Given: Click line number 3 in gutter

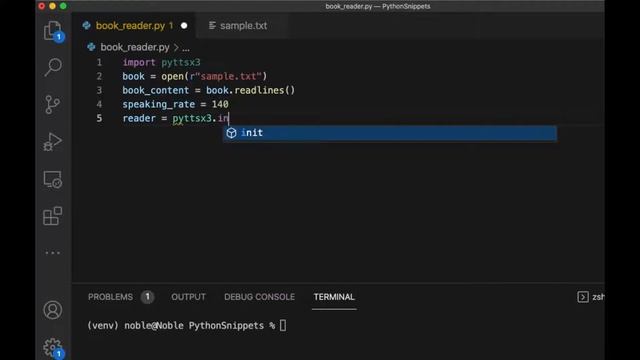Looking at the screenshot, I should coord(99,90).
